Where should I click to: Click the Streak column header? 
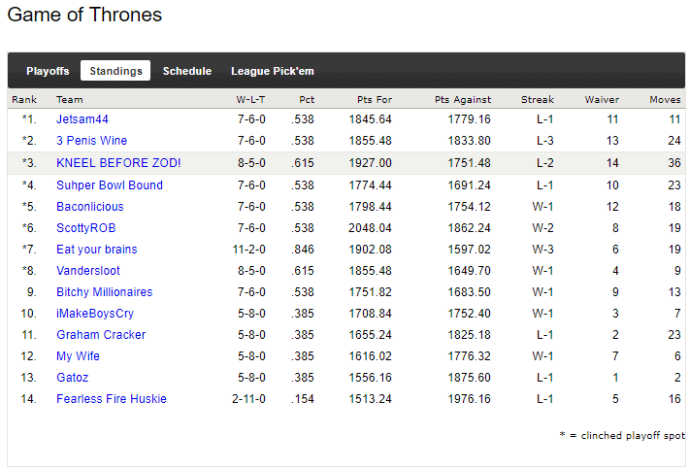537,99
